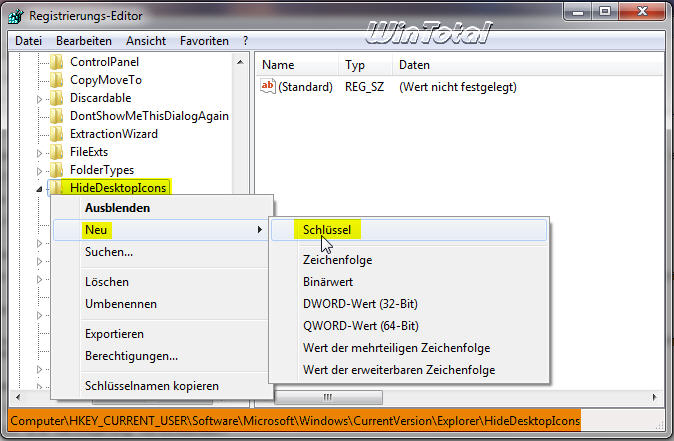This screenshot has height=441, width=674.
Task: Create a new Binärwert
Action: pyautogui.click(x=409, y=282)
